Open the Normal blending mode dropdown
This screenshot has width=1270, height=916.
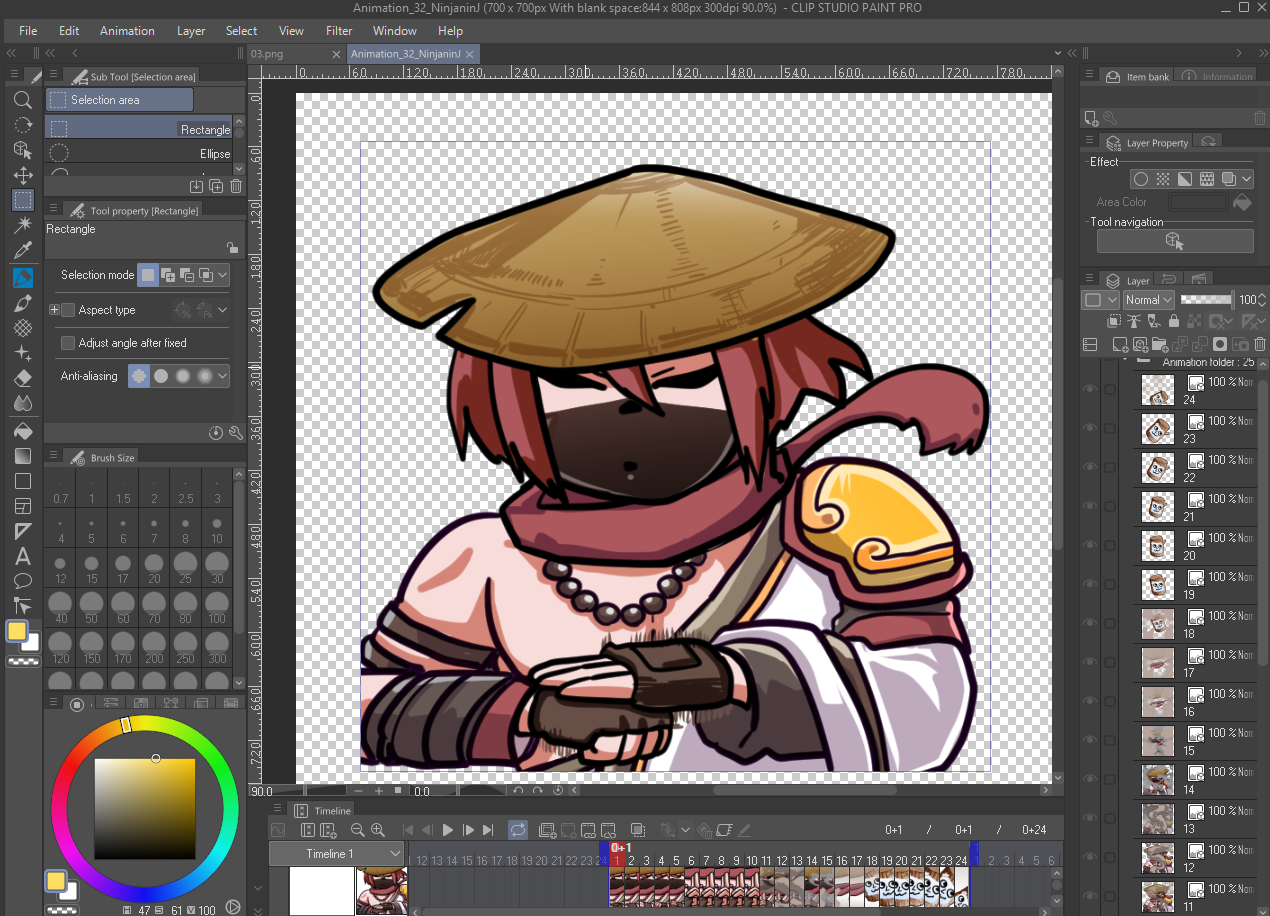(x=1147, y=300)
